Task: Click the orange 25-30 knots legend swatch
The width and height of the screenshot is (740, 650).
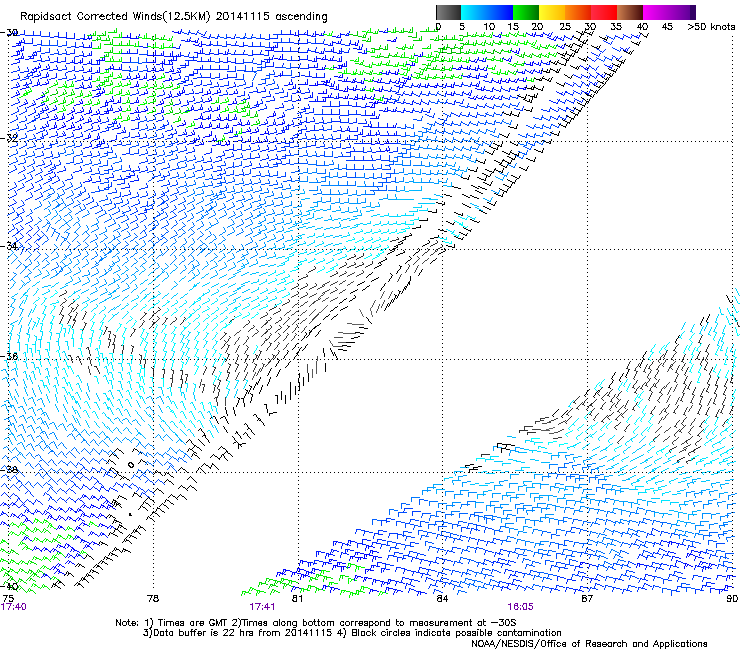Action: 578,12
